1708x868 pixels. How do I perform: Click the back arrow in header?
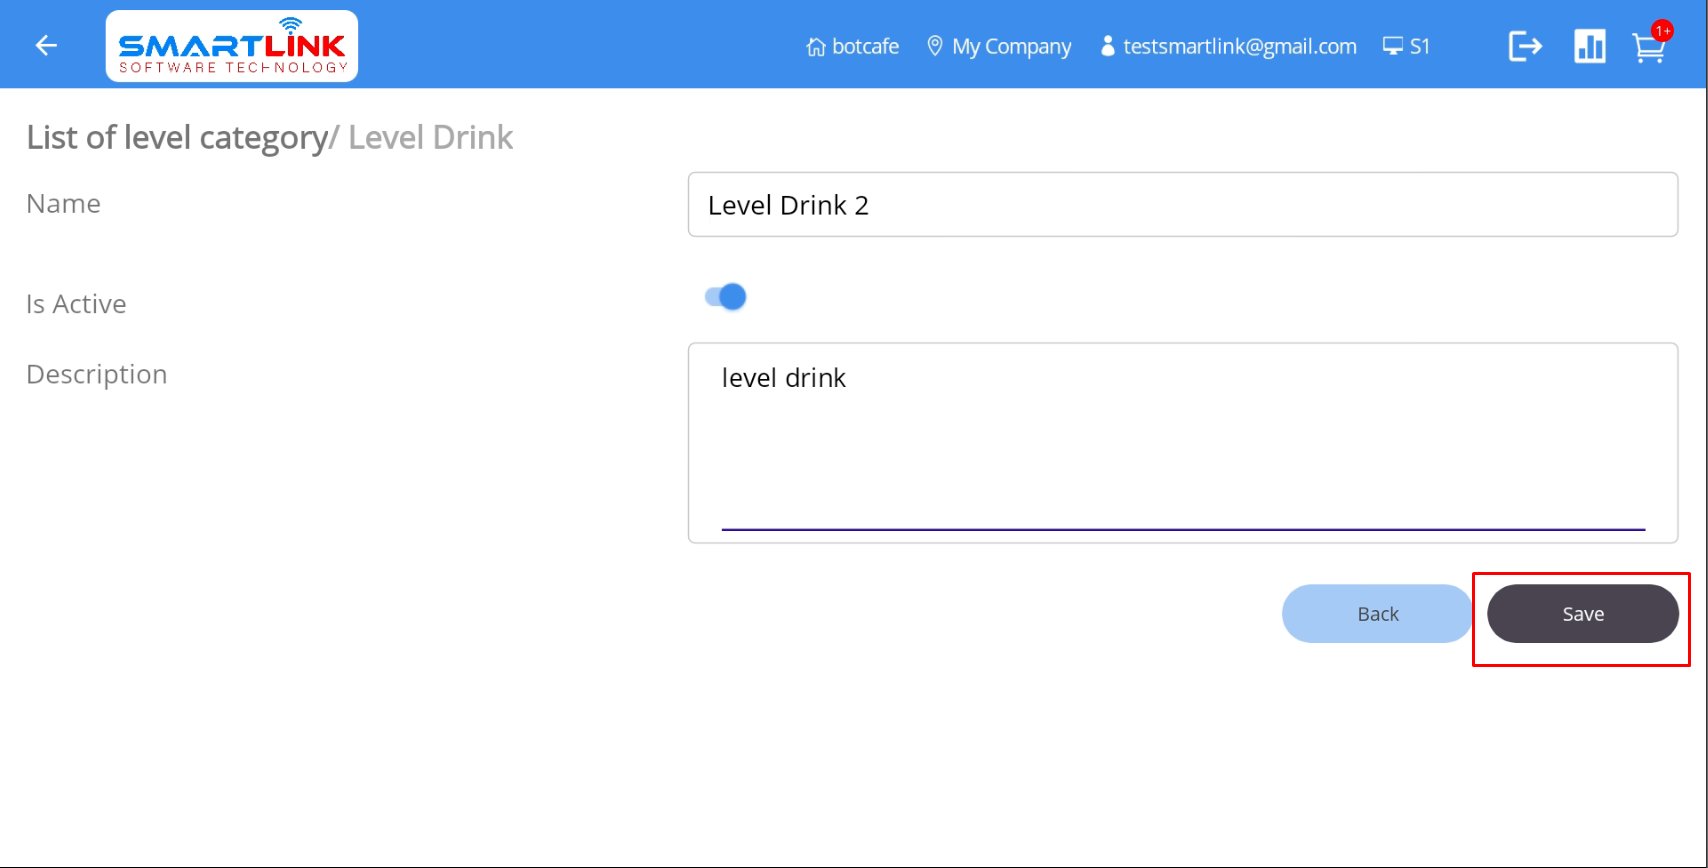pos(46,45)
